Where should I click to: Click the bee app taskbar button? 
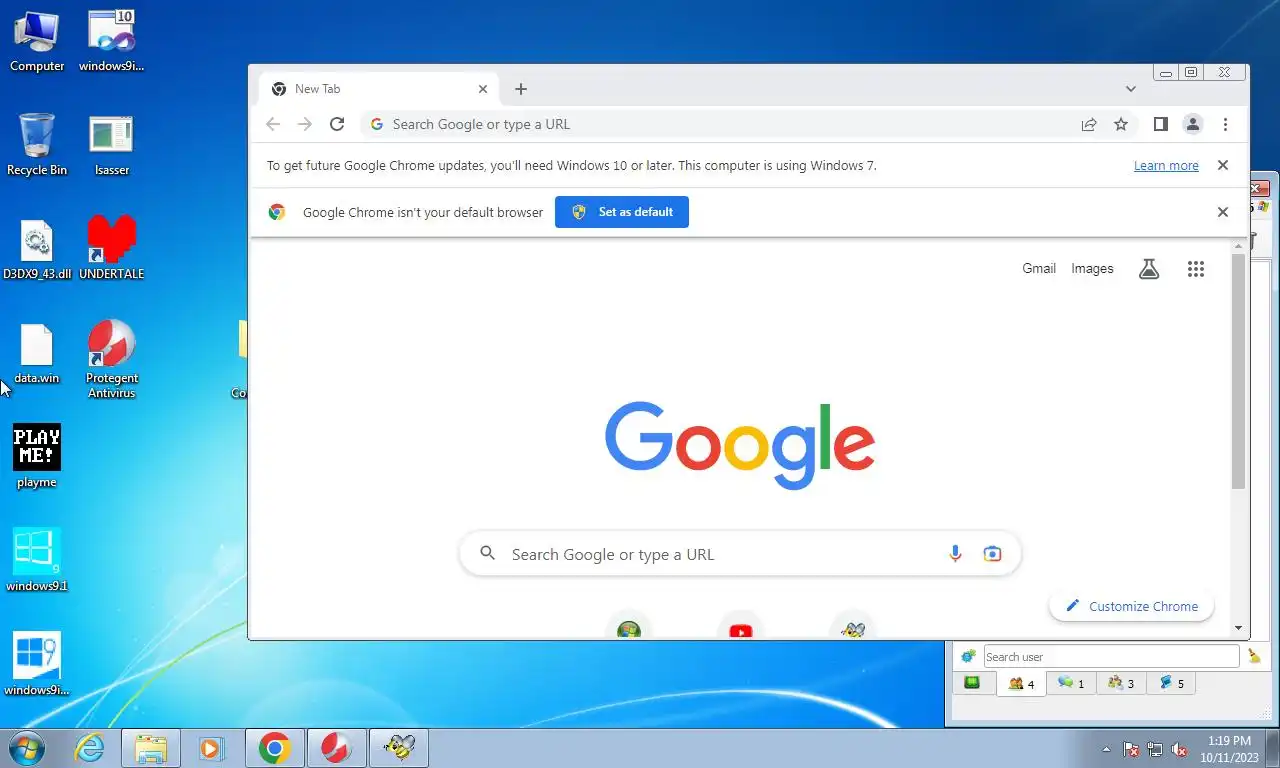click(x=399, y=748)
